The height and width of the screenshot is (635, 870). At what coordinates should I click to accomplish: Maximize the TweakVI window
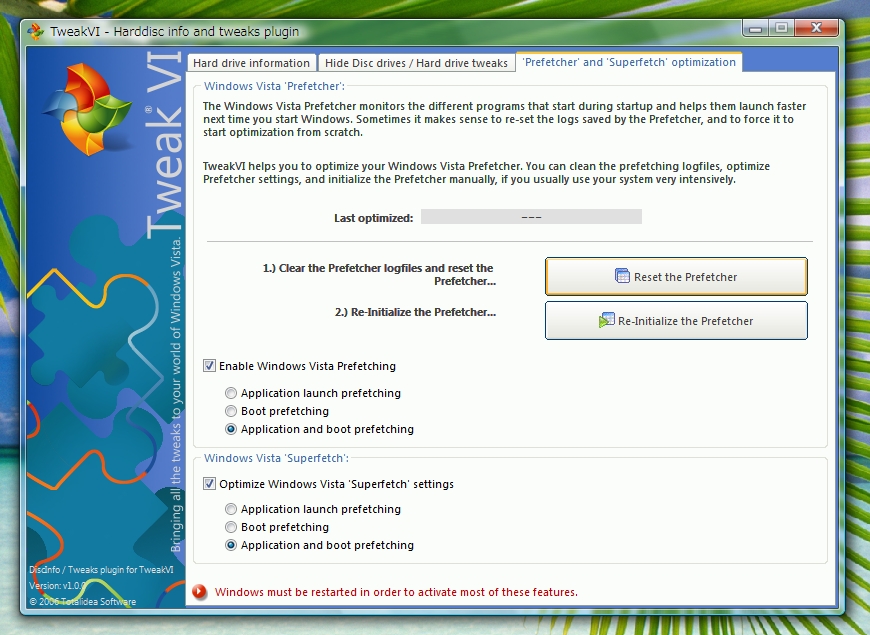tap(781, 28)
